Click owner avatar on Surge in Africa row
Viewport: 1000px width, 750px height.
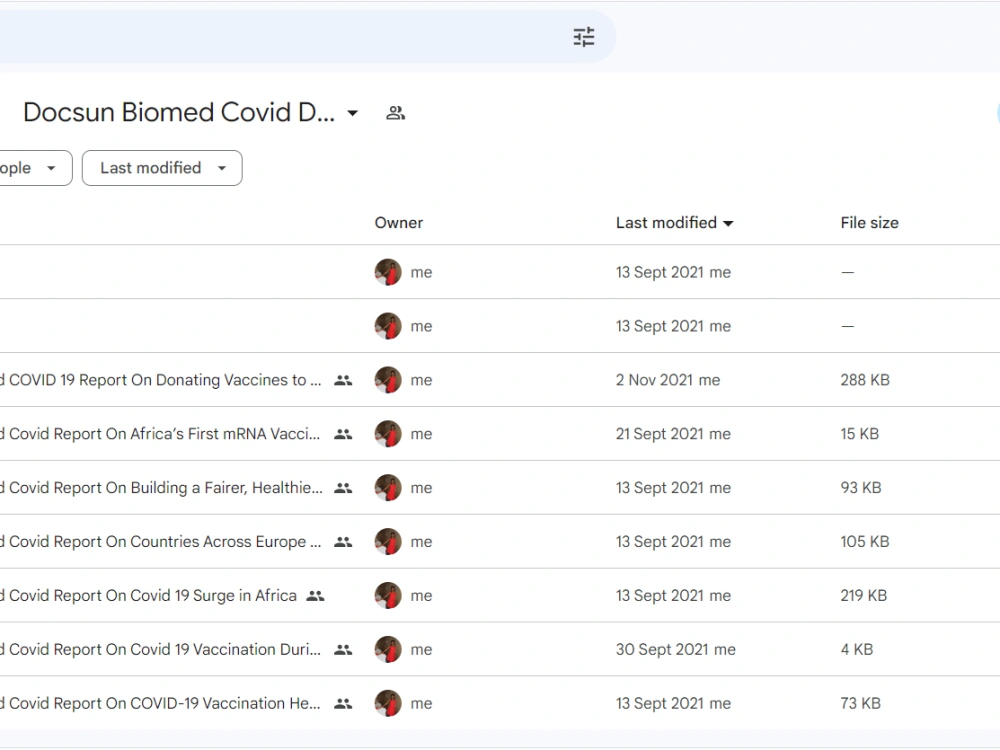[x=388, y=596]
